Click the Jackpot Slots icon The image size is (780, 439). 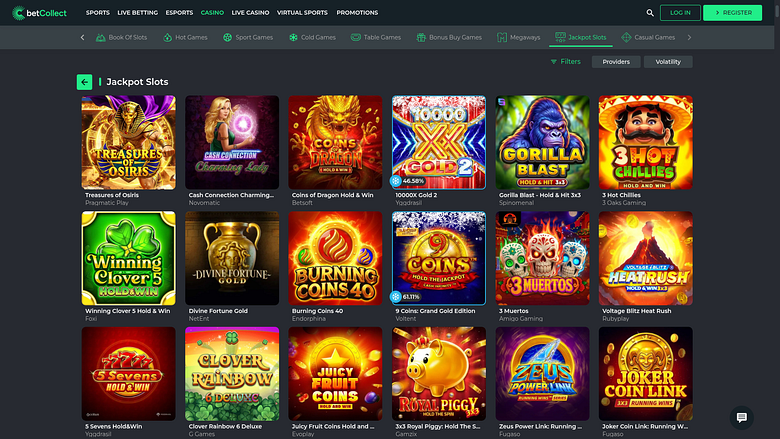point(560,37)
